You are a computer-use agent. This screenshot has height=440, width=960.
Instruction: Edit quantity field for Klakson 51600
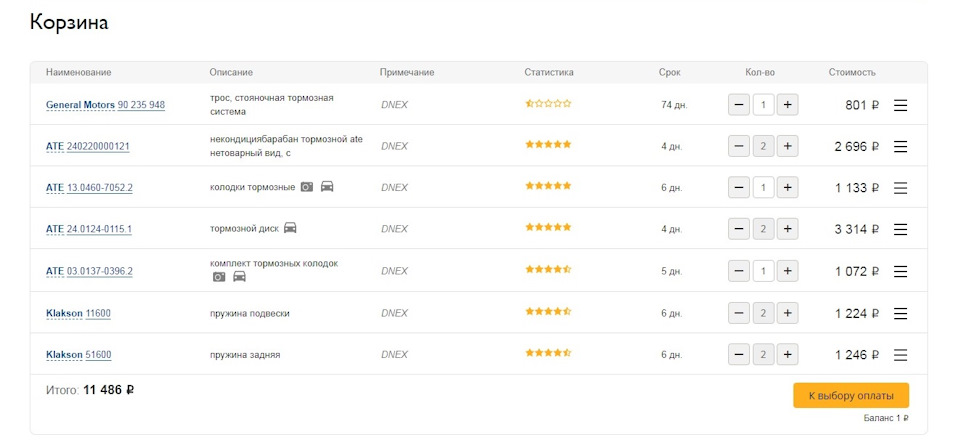[763, 355]
